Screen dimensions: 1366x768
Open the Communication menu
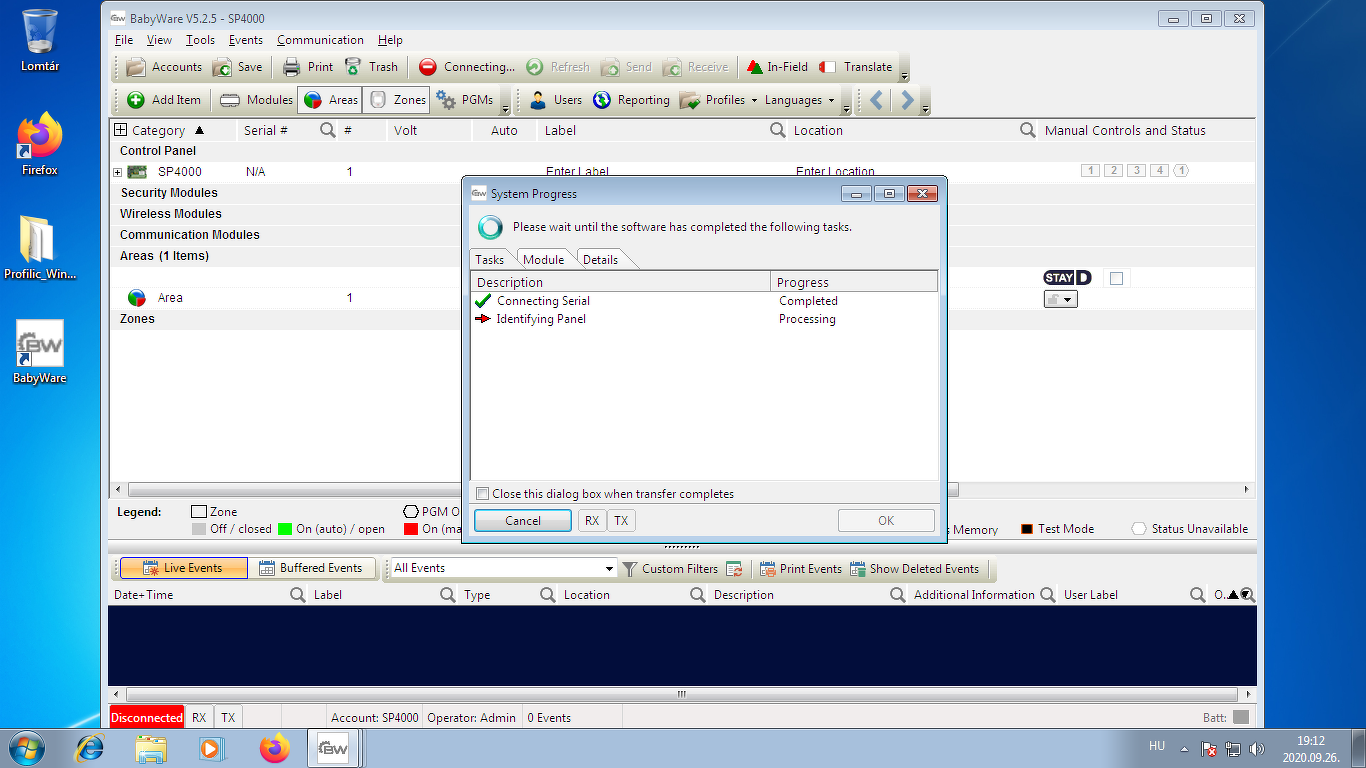coord(320,40)
